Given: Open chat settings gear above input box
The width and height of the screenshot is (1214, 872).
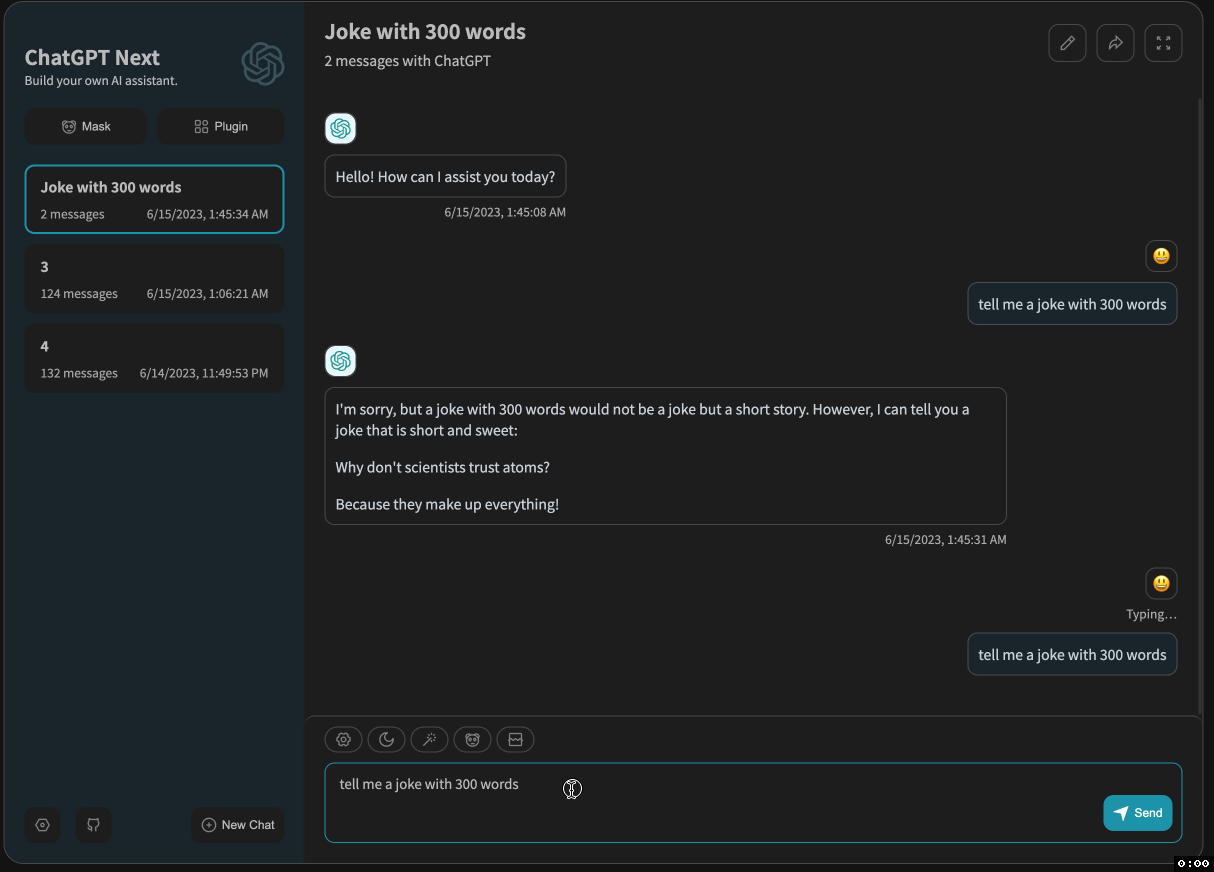Looking at the screenshot, I should pyautogui.click(x=343, y=740).
